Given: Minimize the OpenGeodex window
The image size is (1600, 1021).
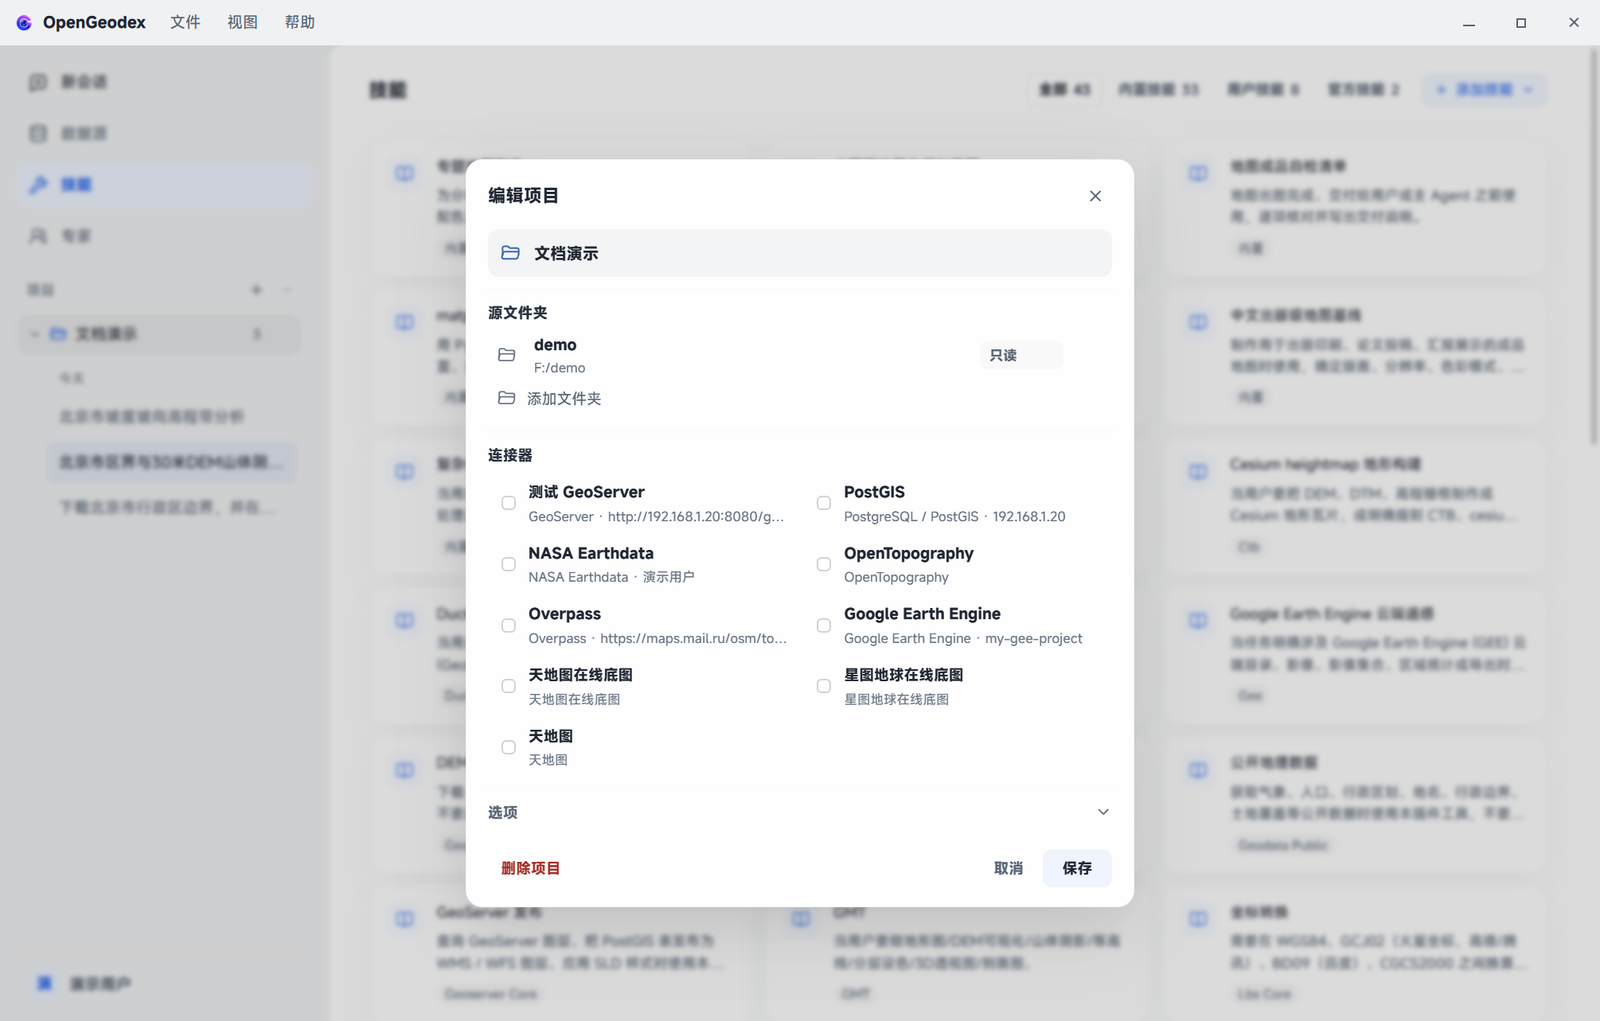Looking at the screenshot, I should pyautogui.click(x=1469, y=22).
